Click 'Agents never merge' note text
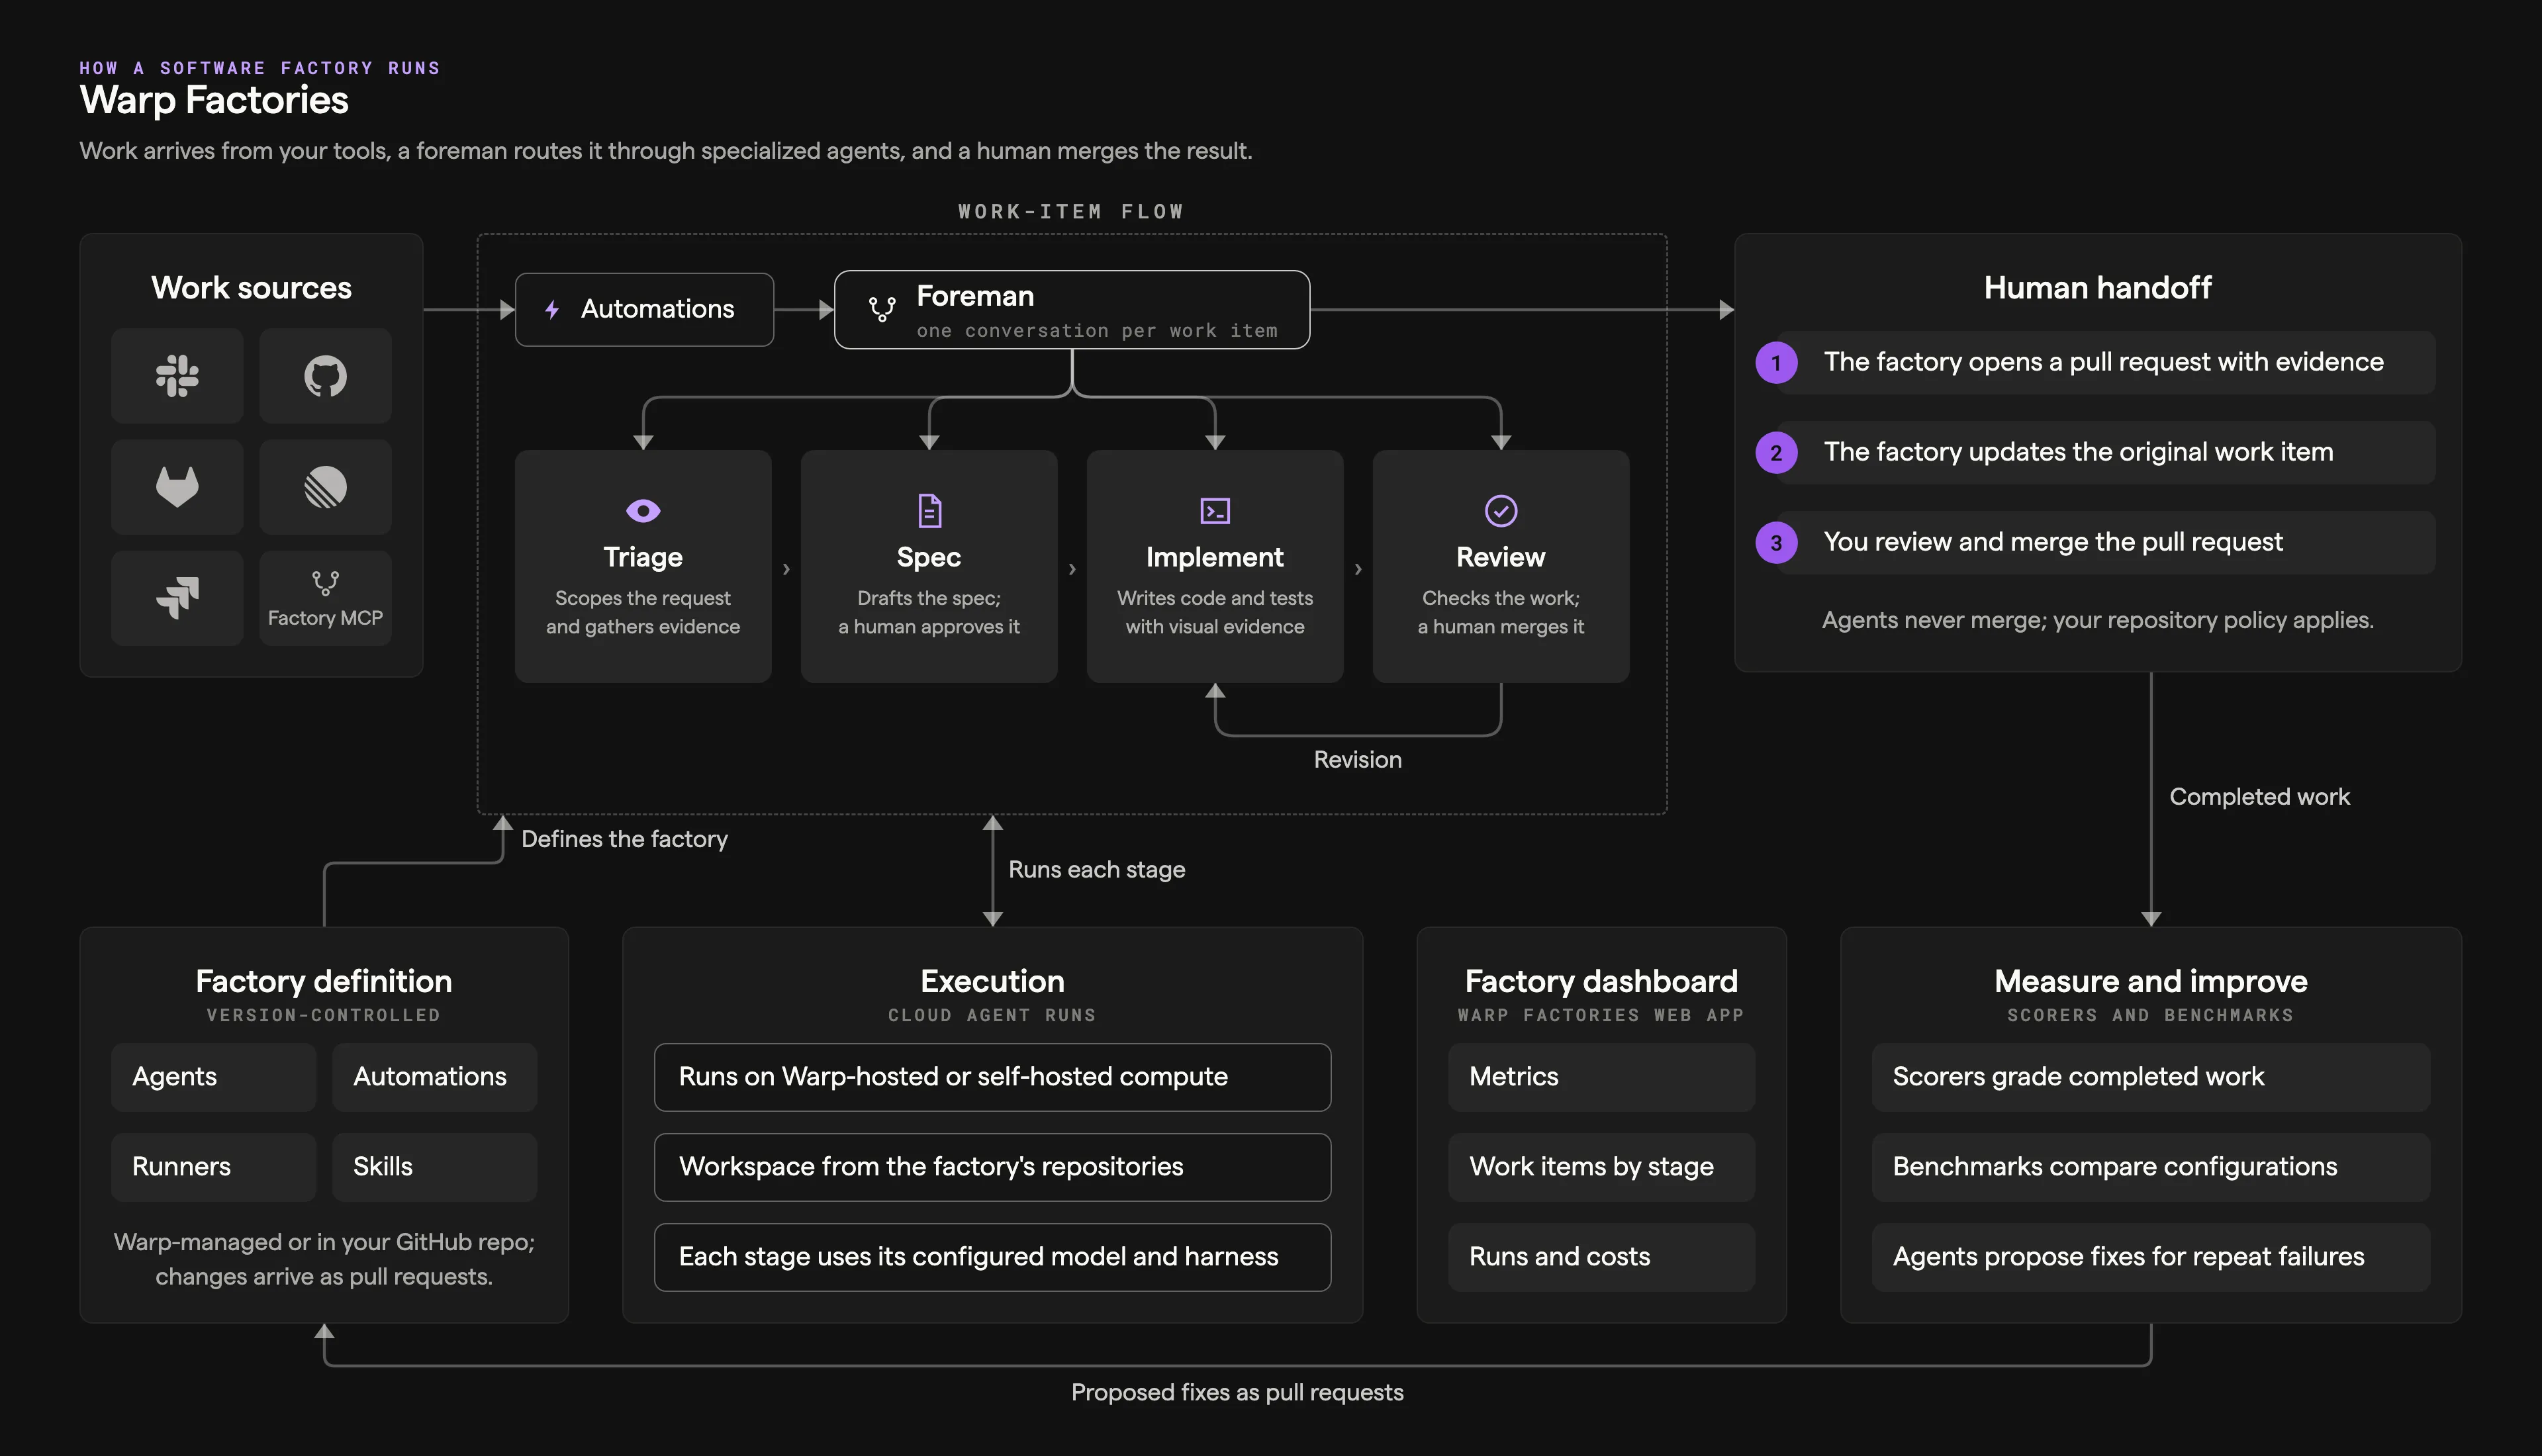This screenshot has width=2542, height=1456. tap(2098, 620)
